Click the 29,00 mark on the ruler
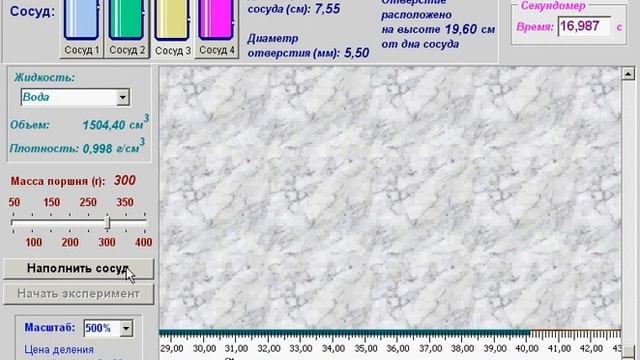Screen dimensions: 640x360 tap(172, 349)
